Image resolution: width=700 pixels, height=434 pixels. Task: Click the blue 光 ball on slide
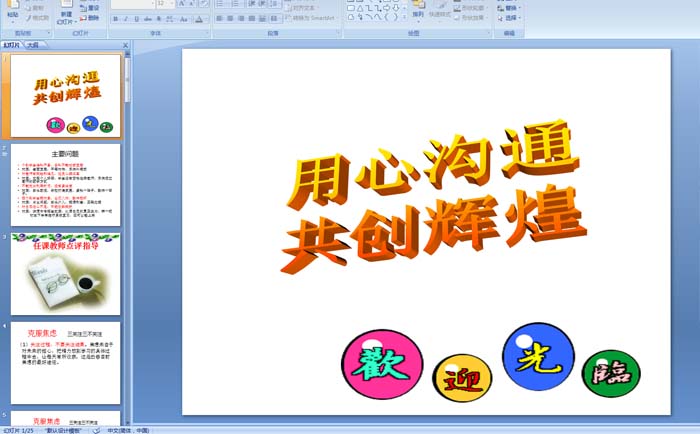pyautogui.click(x=538, y=356)
